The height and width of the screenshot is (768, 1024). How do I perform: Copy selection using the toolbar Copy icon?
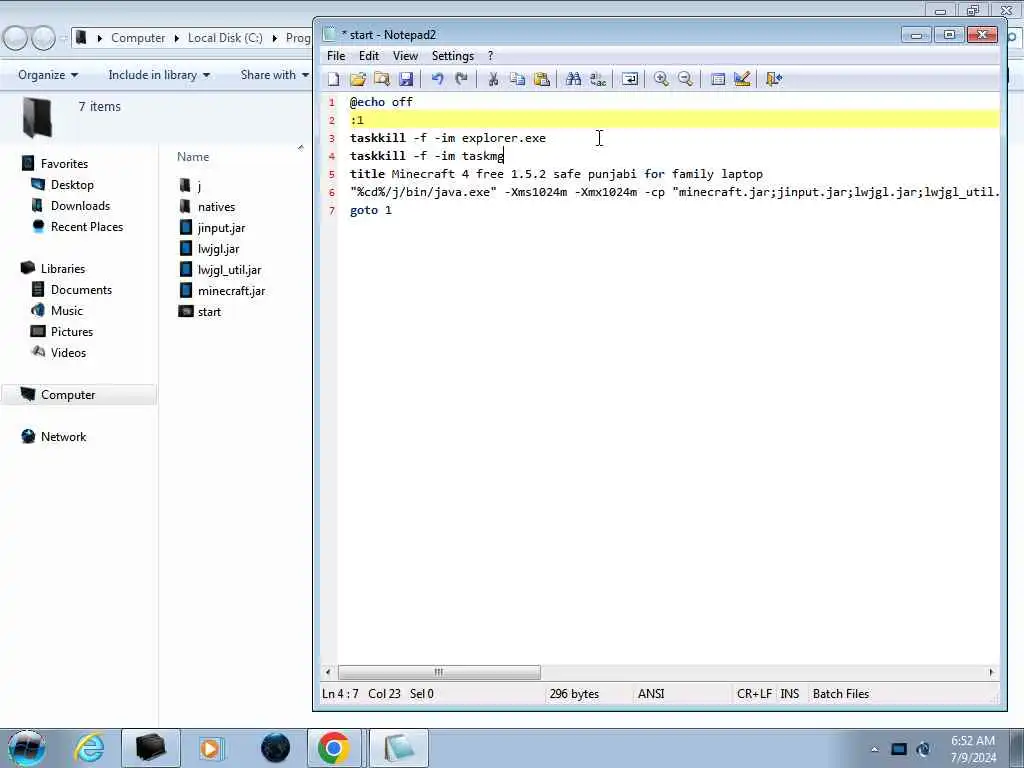(x=517, y=79)
